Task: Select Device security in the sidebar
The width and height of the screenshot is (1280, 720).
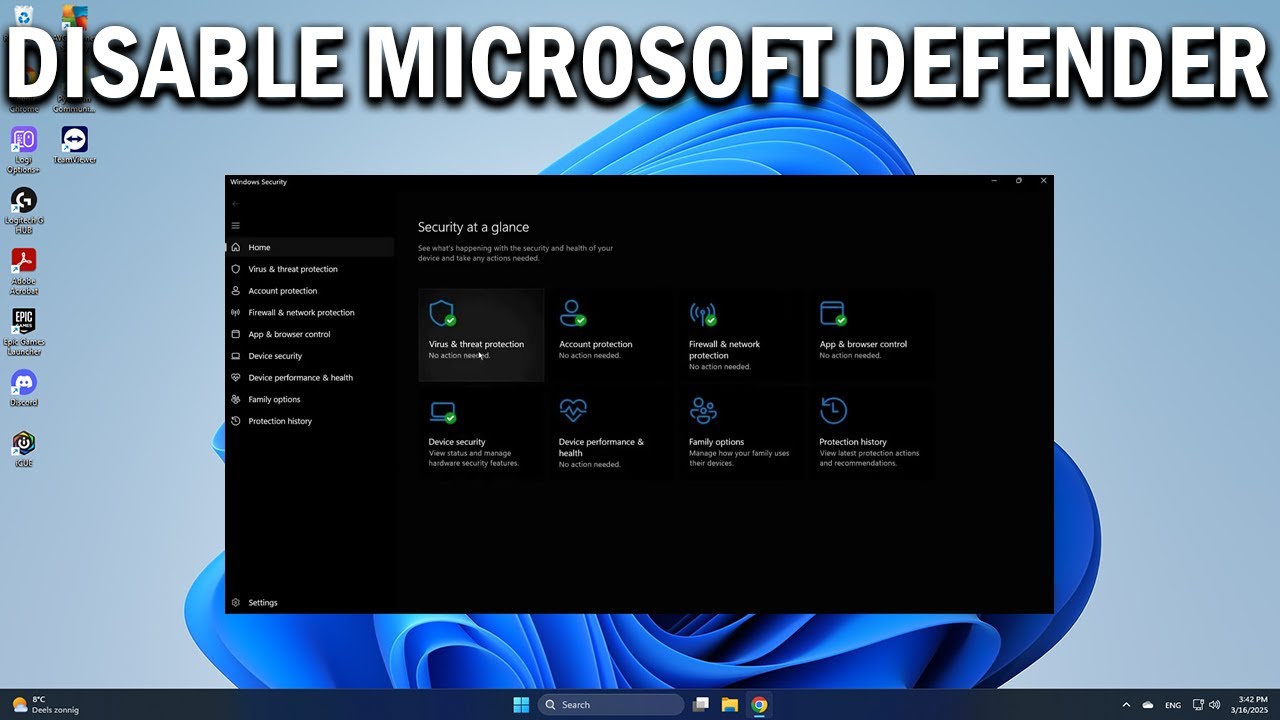Action: click(310, 356)
